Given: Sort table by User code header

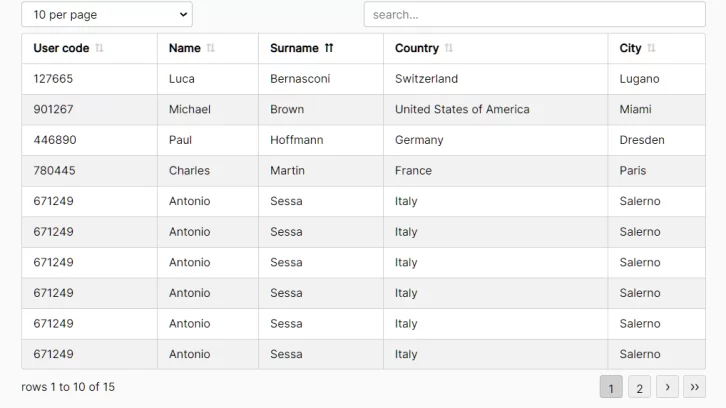Looking at the screenshot, I should (x=61, y=48).
